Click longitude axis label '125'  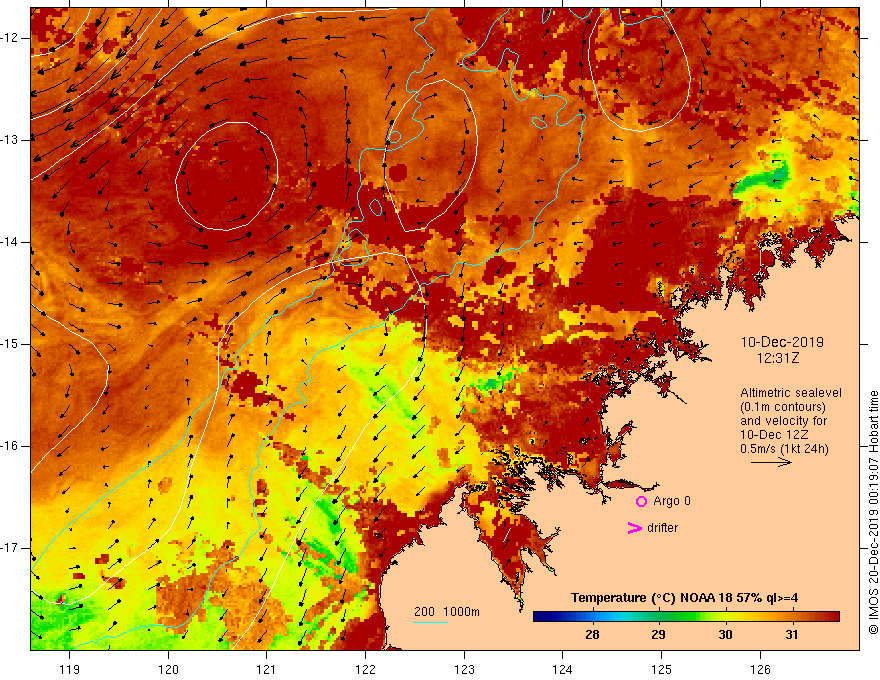662,669
